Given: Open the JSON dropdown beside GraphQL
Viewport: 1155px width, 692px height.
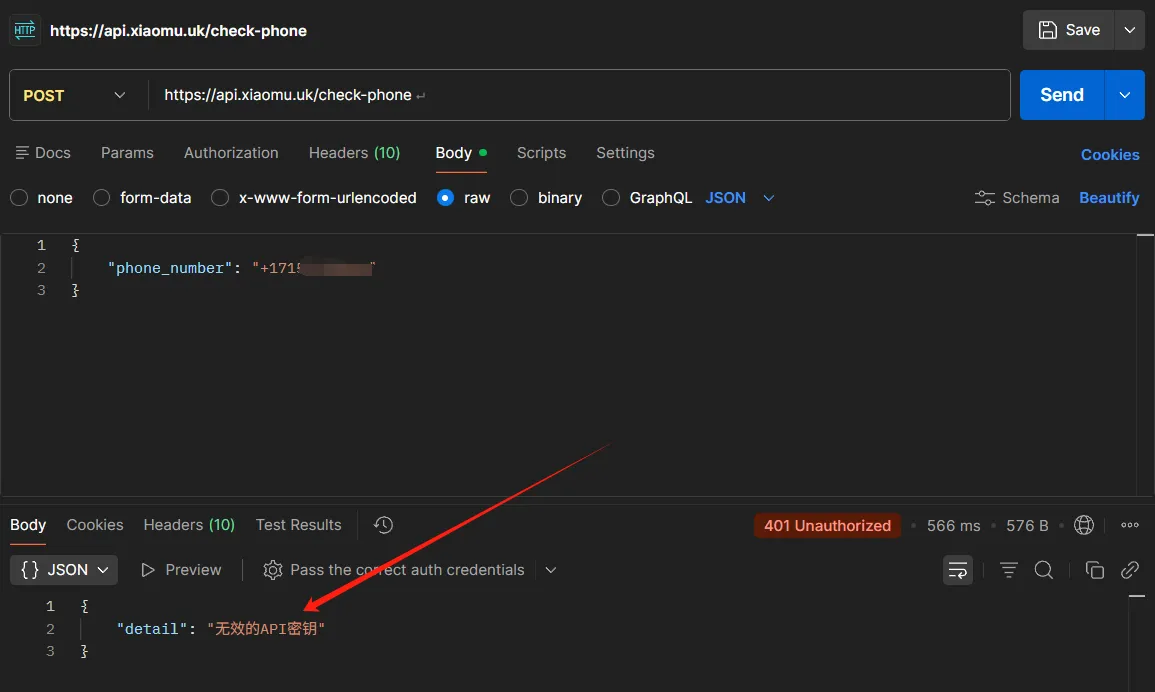Looking at the screenshot, I should tap(740, 198).
